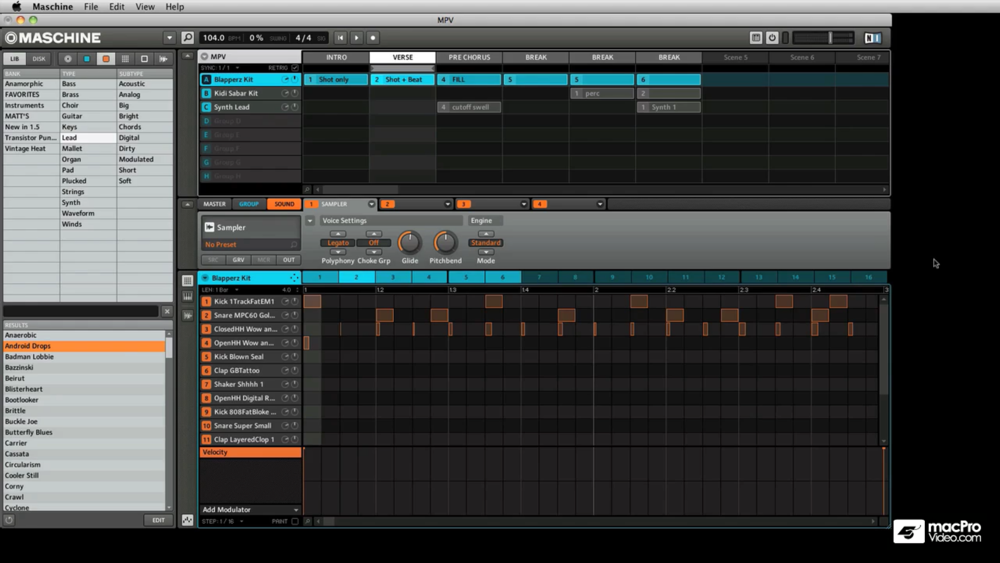Switch to the GROUP tab
1000x563 pixels.
[249, 204]
